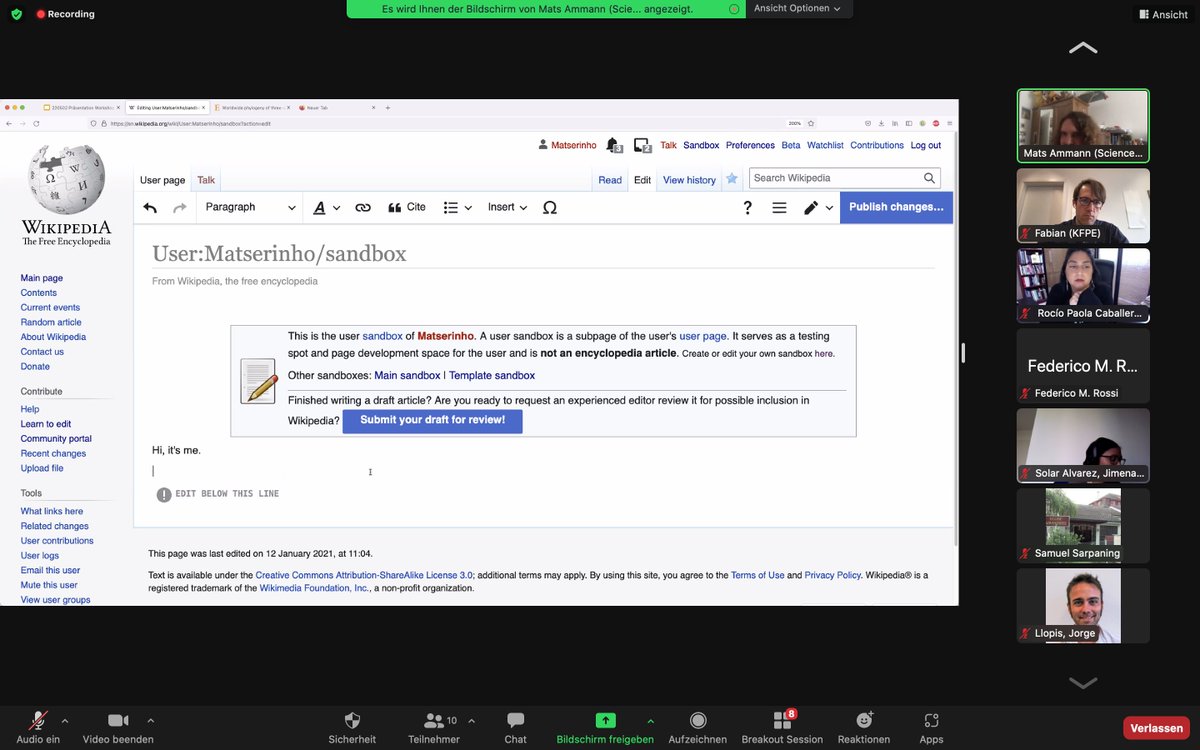The width and height of the screenshot is (1200, 750).
Task: Open the notifications bell alerts
Action: 613,145
